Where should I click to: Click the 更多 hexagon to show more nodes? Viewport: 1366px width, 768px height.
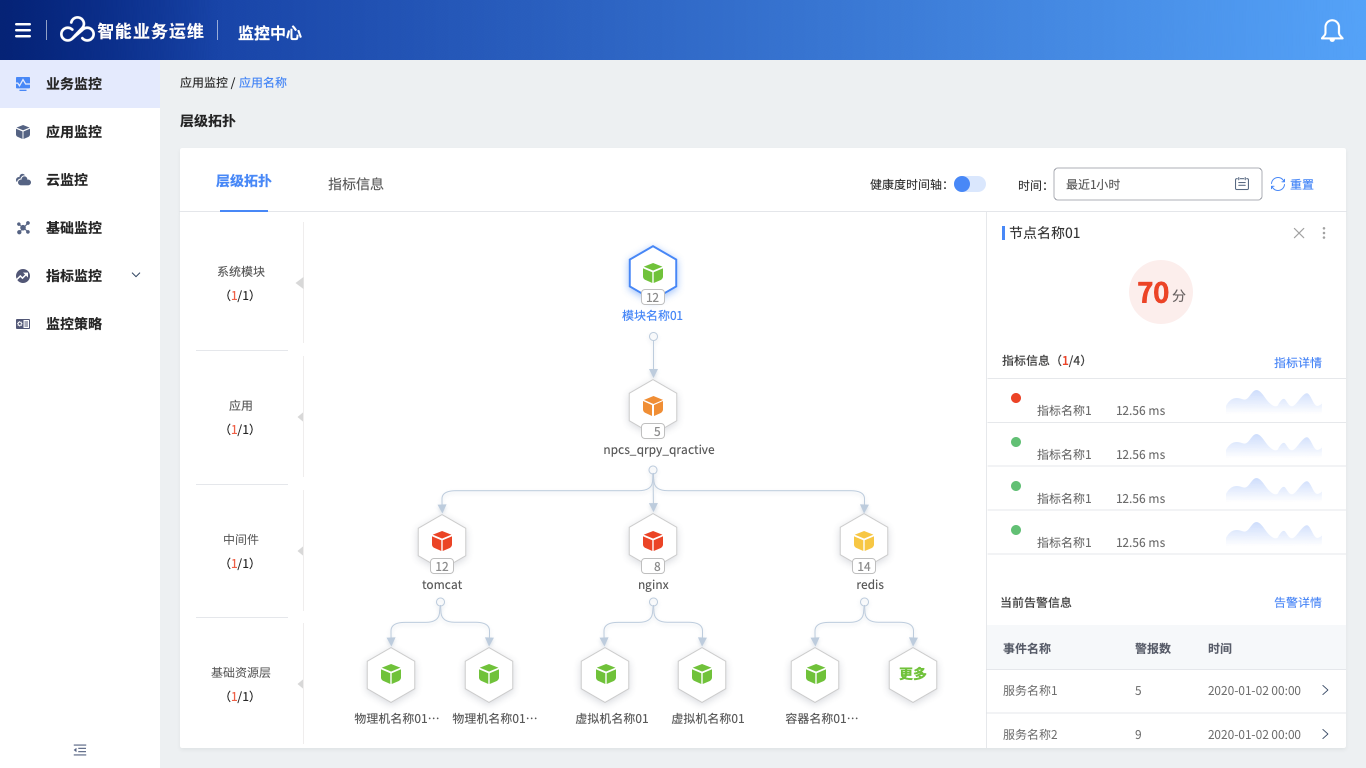pyautogui.click(x=913, y=675)
